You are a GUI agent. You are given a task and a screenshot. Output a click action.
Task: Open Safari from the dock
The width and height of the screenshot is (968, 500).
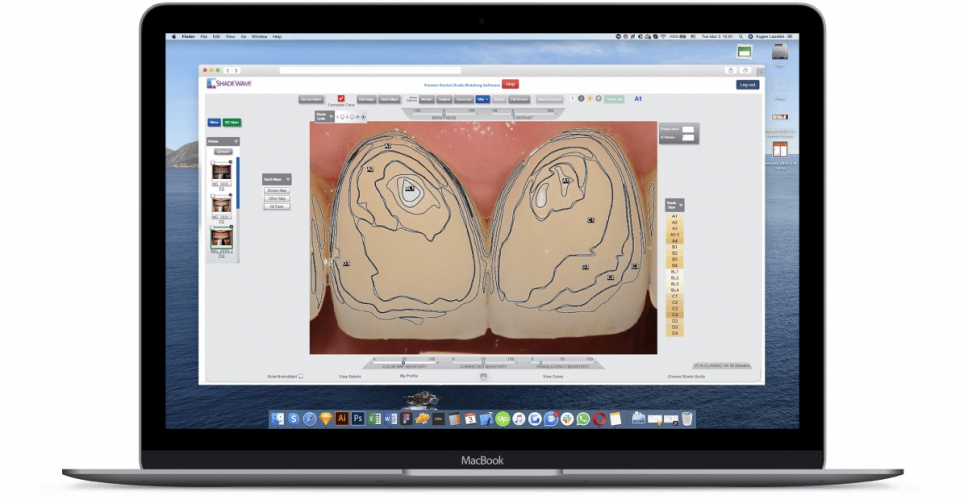[309, 419]
